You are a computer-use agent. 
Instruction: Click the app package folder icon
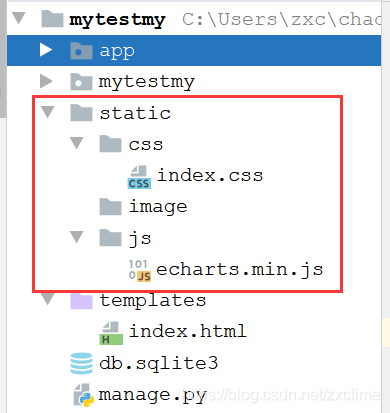click(x=81, y=51)
